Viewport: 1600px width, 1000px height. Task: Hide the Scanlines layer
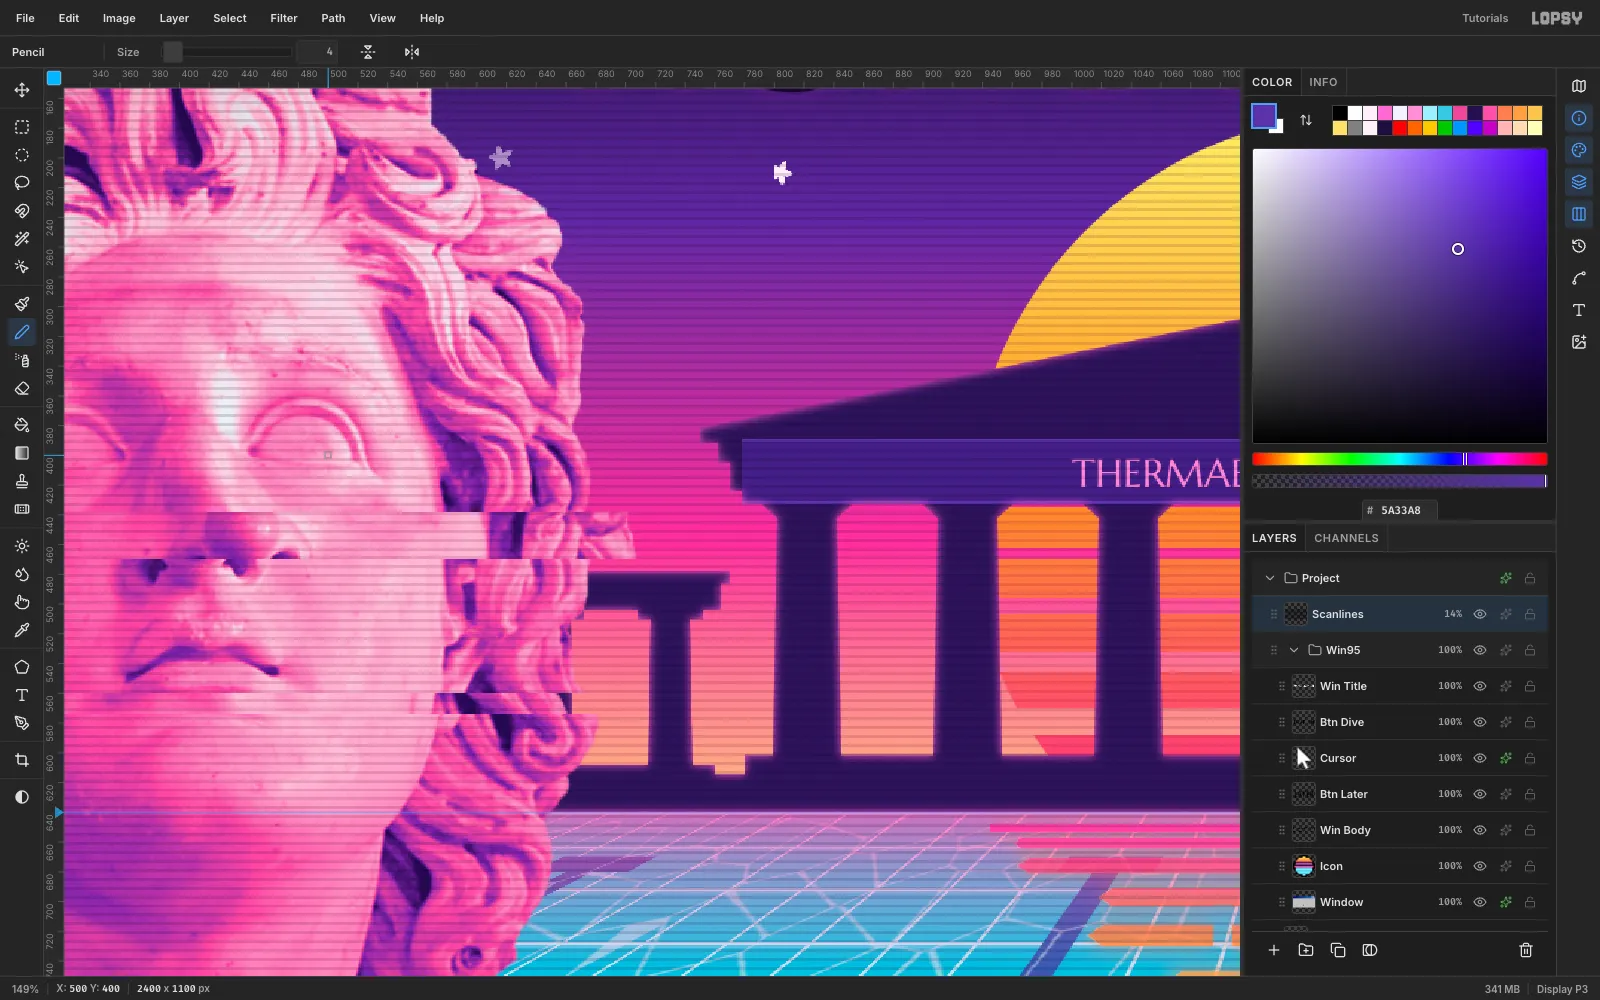[1480, 614]
